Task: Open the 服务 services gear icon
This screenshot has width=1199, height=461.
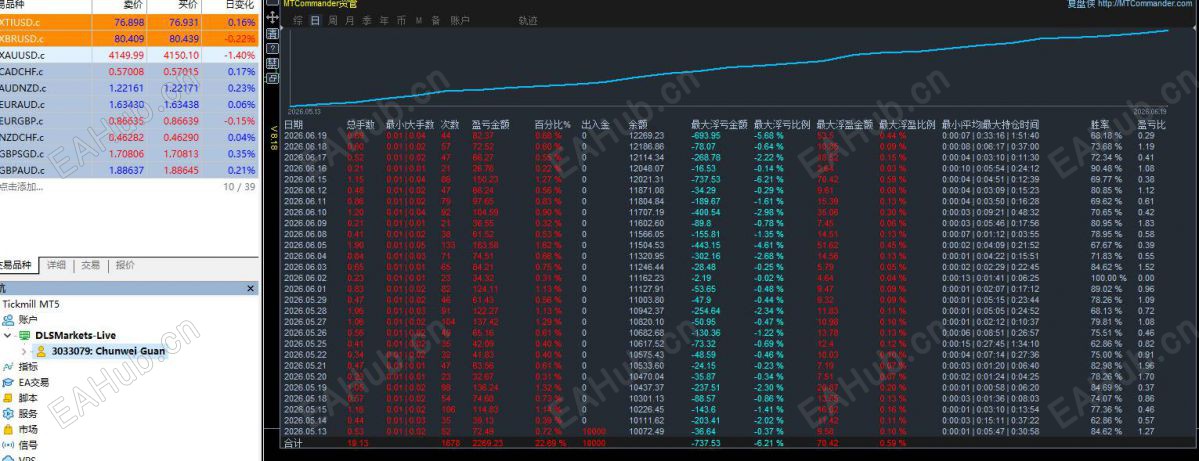Action: tap(8, 414)
